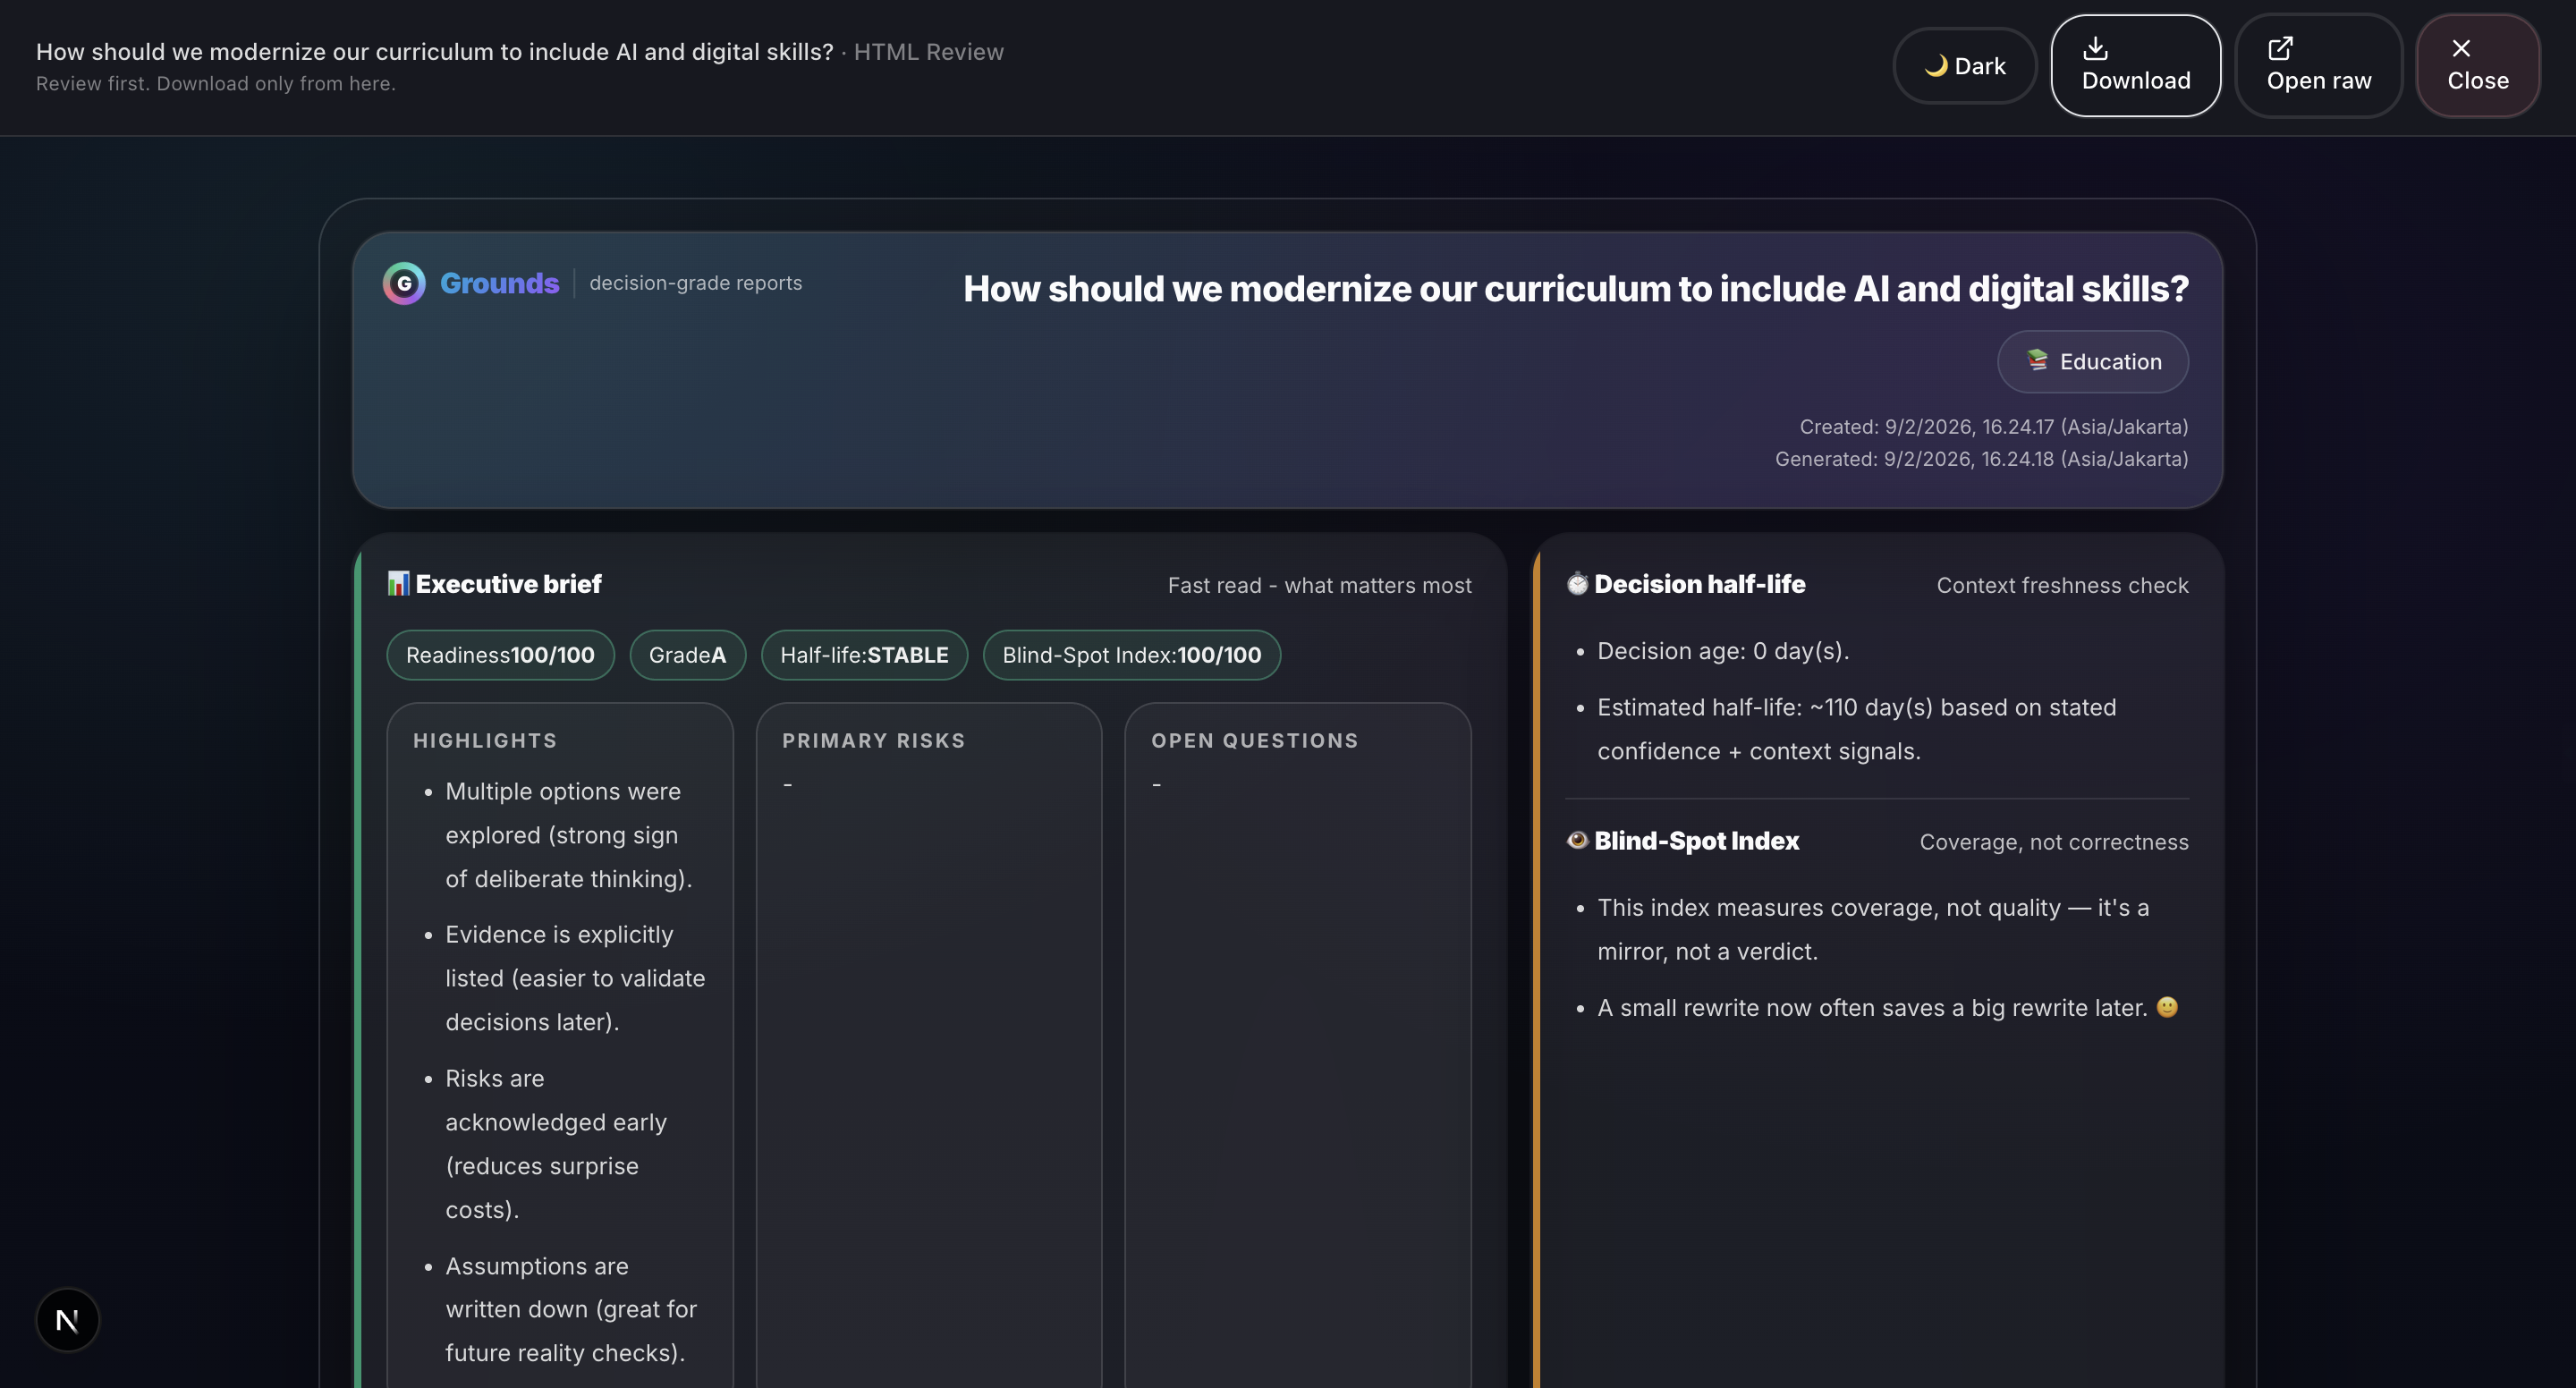Click the Executive brief chart icon

(398, 583)
